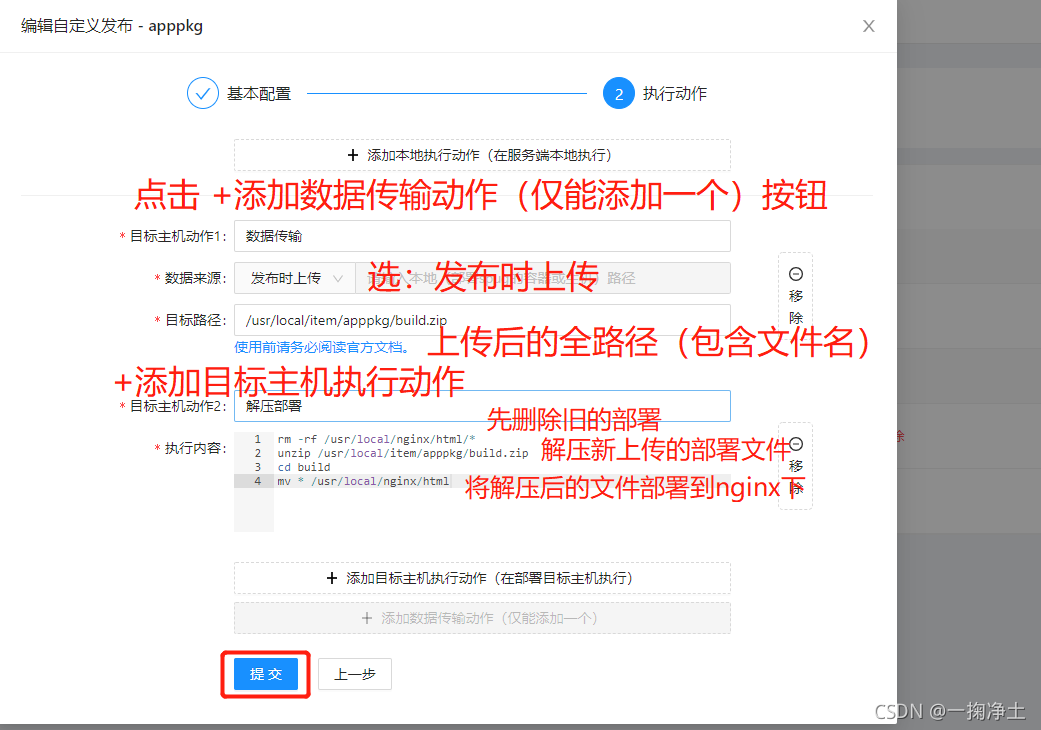The image size is (1041, 730).
Task: Click the 提交 submit button
Action: point(265,673)
